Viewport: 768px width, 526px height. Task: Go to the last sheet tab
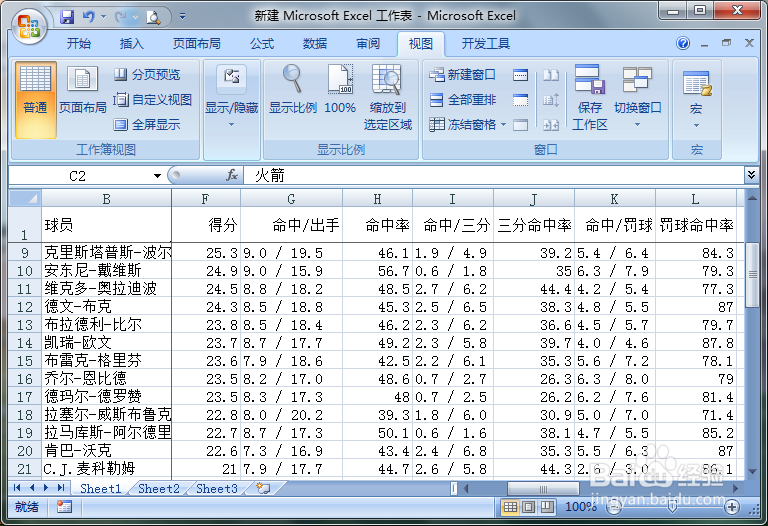point(61,488)
